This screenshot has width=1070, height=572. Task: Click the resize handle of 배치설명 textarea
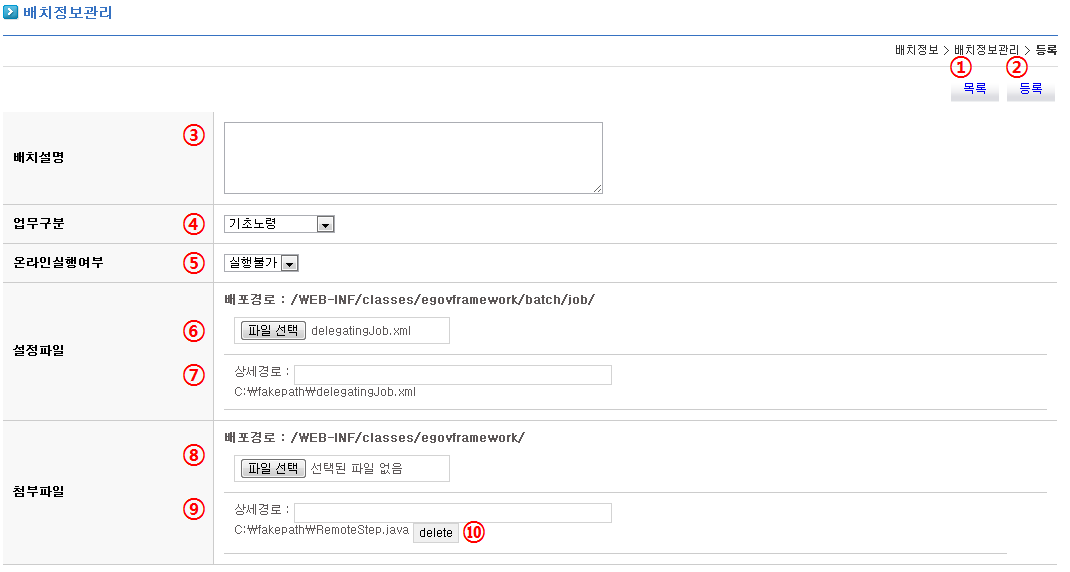click(597, 188)
